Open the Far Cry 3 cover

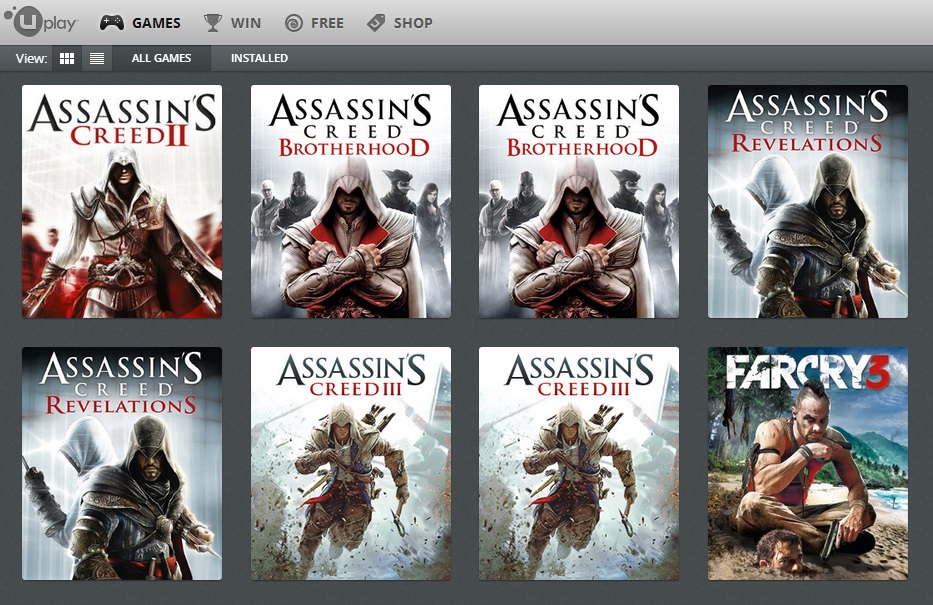[807, 463]
